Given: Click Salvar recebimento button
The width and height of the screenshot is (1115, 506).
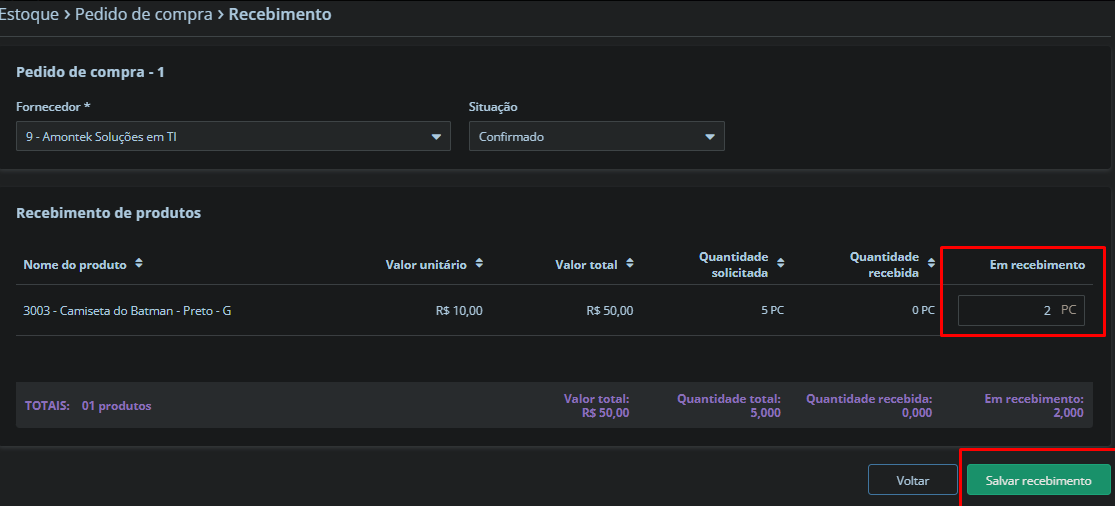Looking at the screenshot, I should (1038, 480).
